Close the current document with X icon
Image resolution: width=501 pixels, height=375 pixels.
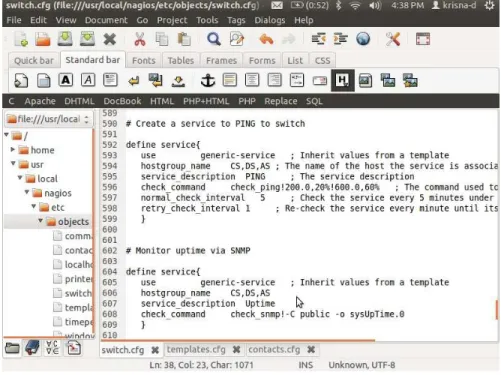[110, 39]
